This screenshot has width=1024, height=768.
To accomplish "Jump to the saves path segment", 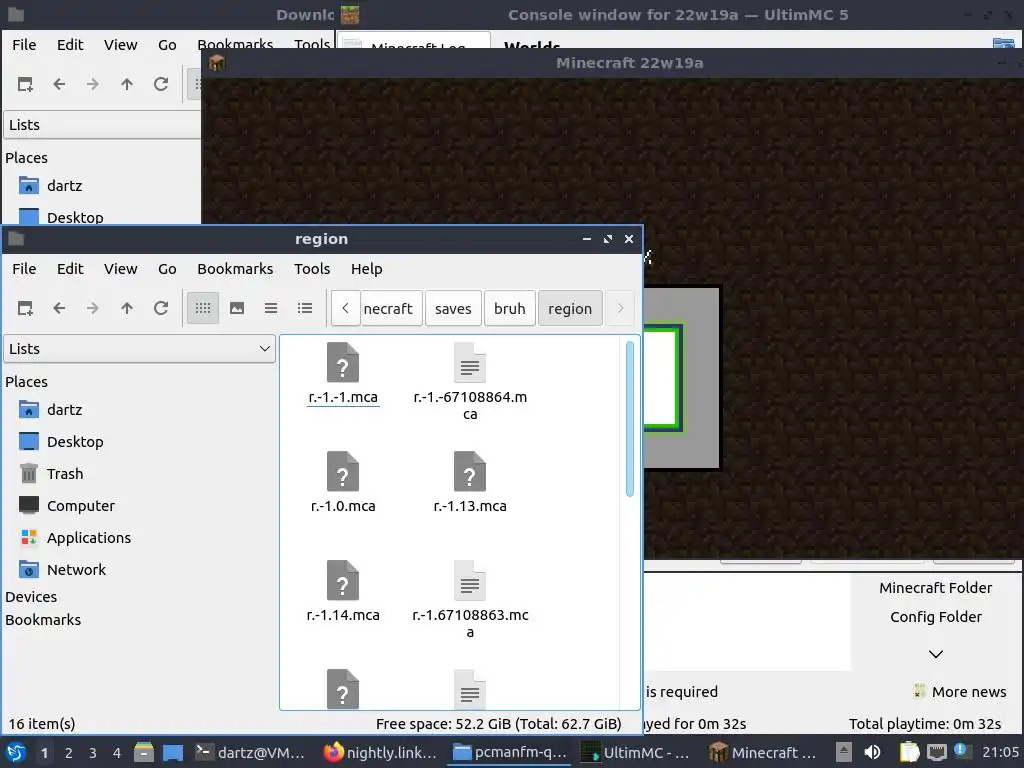I will [453, 308].
